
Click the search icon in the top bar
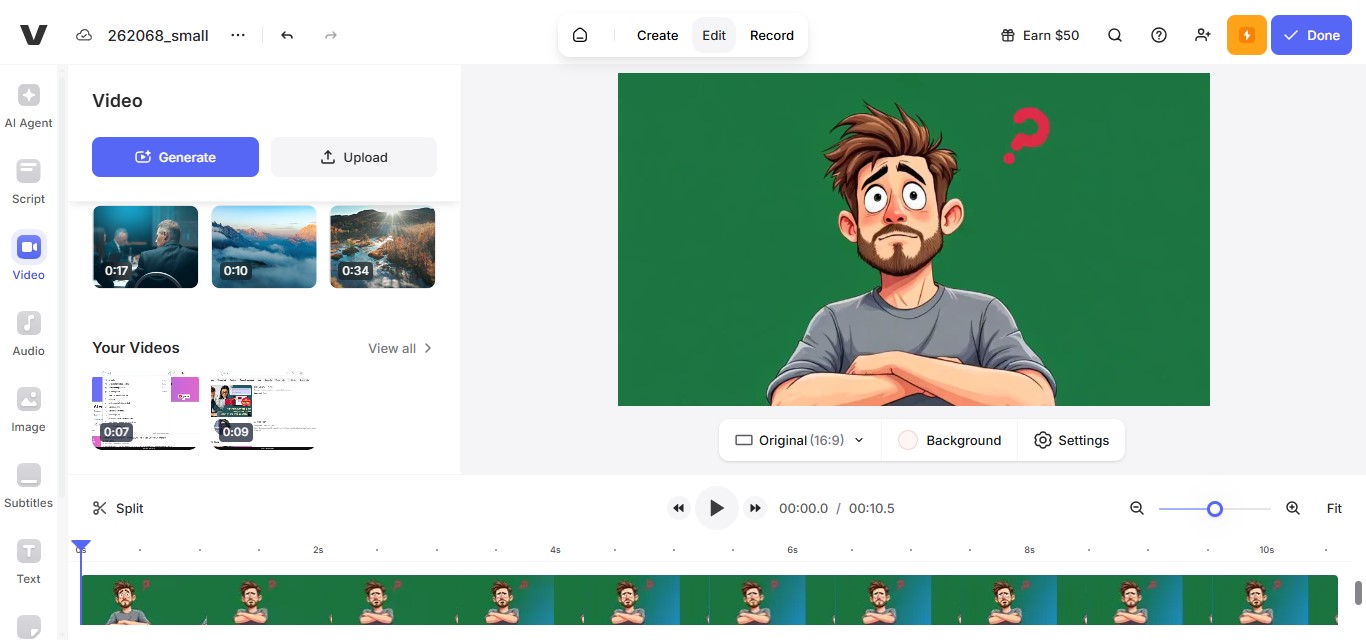click(1114, 35)
